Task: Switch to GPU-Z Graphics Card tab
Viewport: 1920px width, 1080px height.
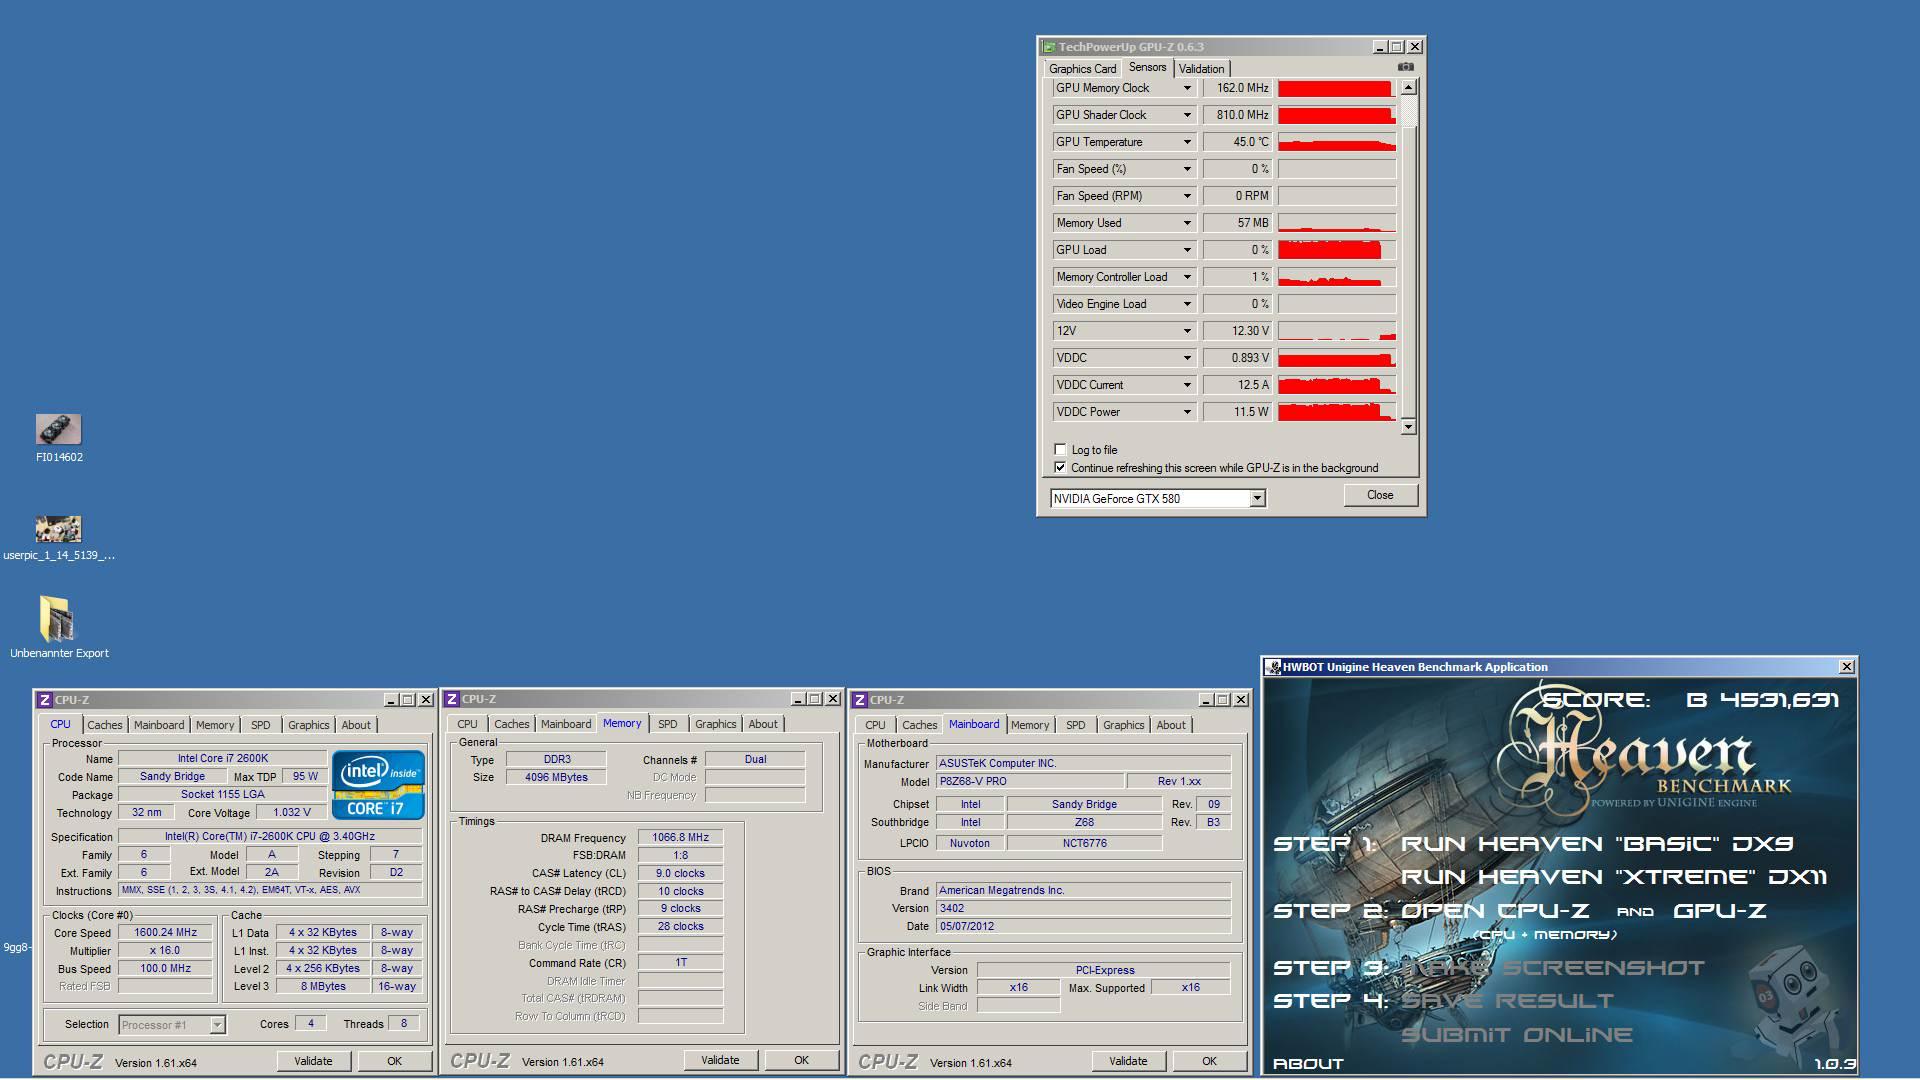Action: 1082,68
